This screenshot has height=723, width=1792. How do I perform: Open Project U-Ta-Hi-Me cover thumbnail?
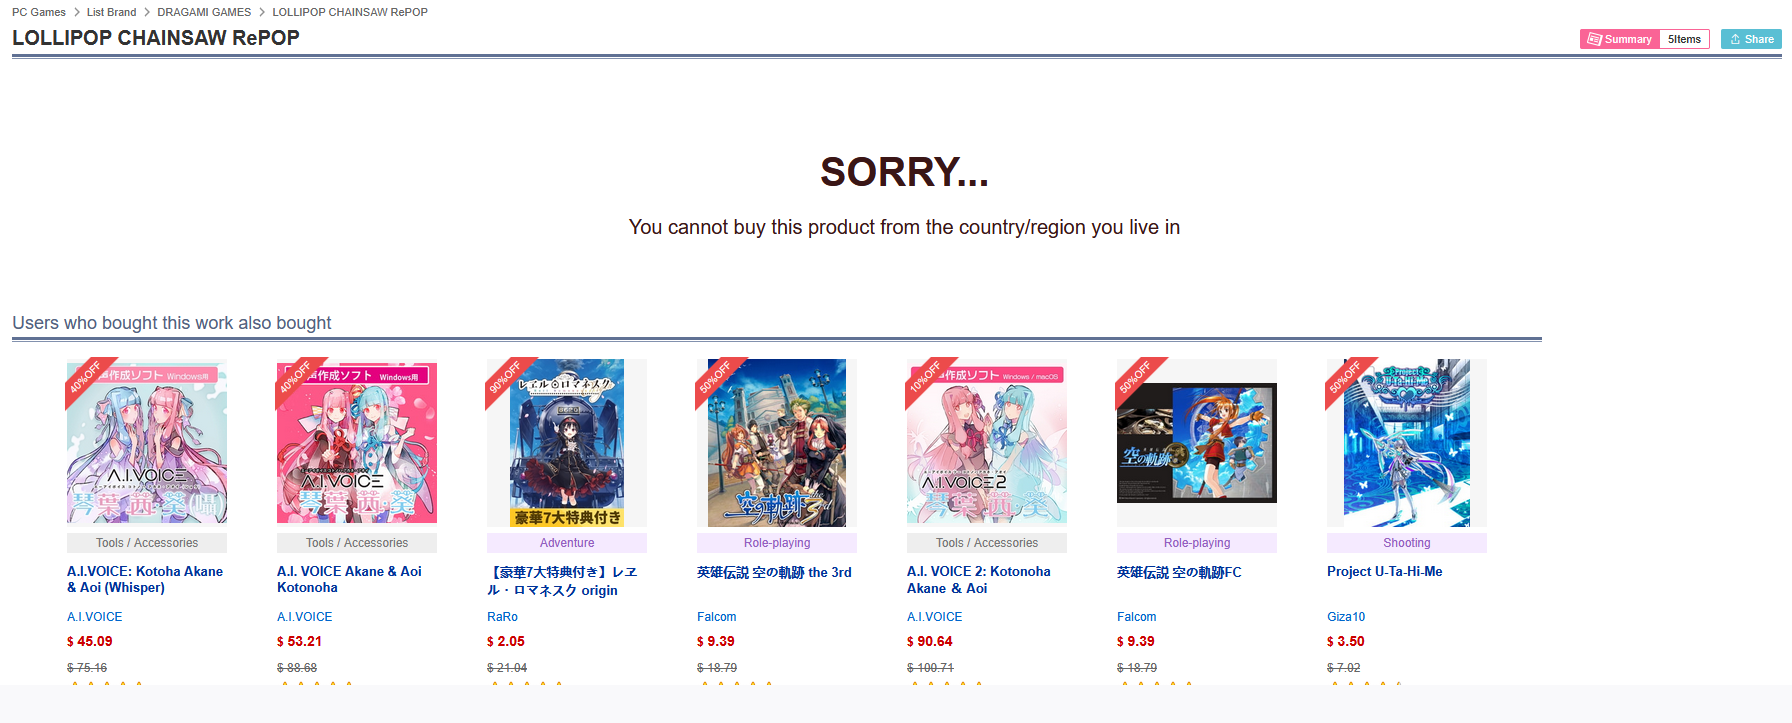pyautogui.click(x=1407, y=442)
